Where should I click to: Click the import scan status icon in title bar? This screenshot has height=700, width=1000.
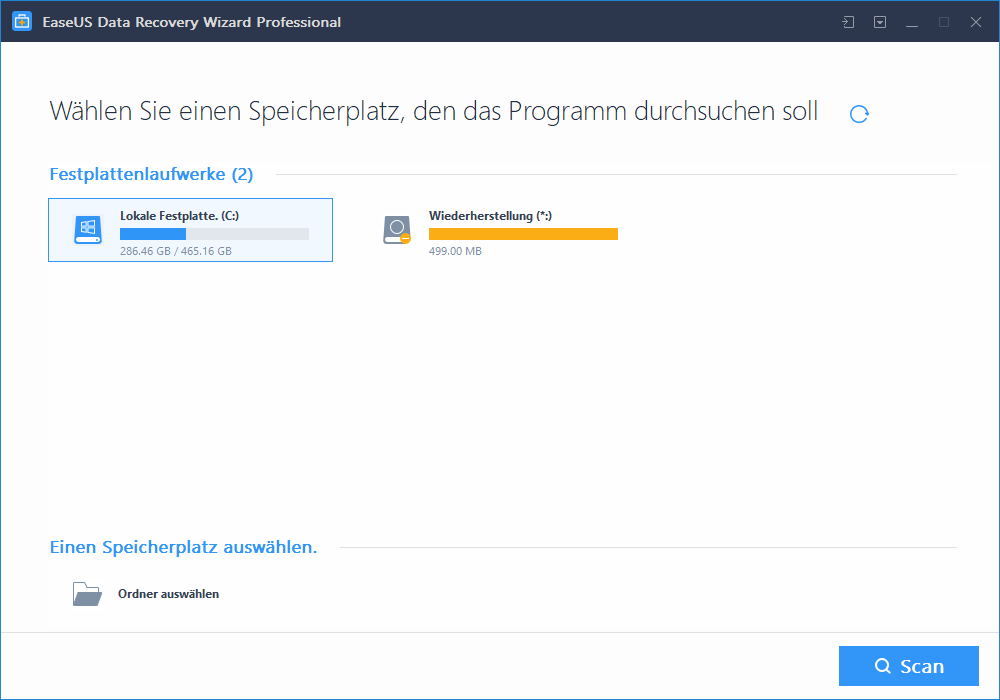coord(848,22)
